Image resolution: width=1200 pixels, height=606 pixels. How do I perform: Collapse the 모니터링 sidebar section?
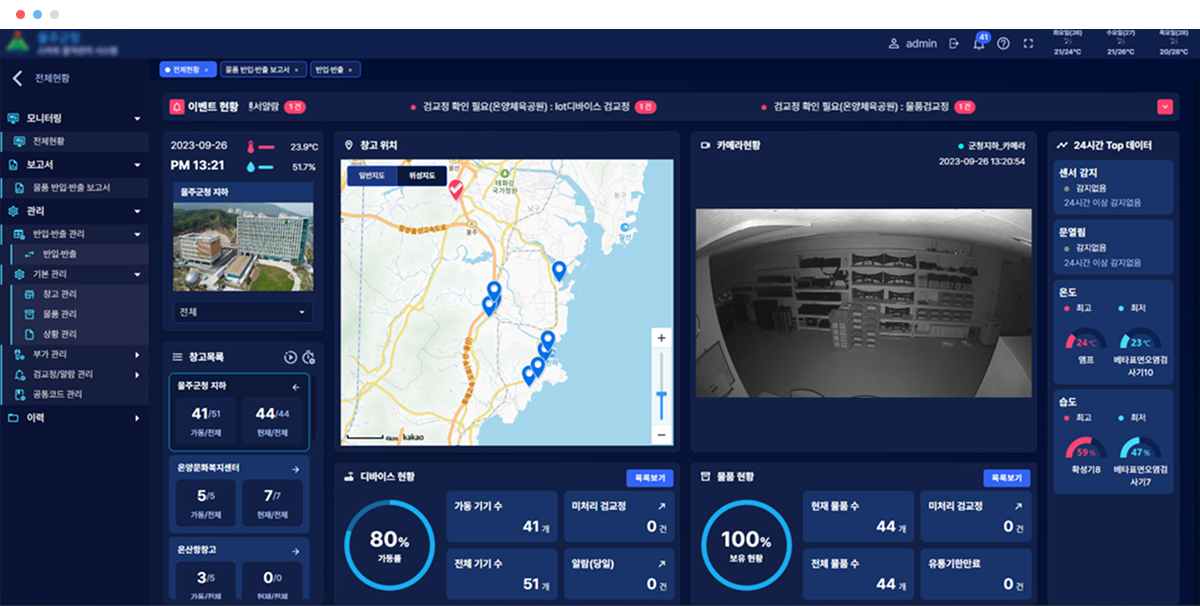tap(137, 118)
